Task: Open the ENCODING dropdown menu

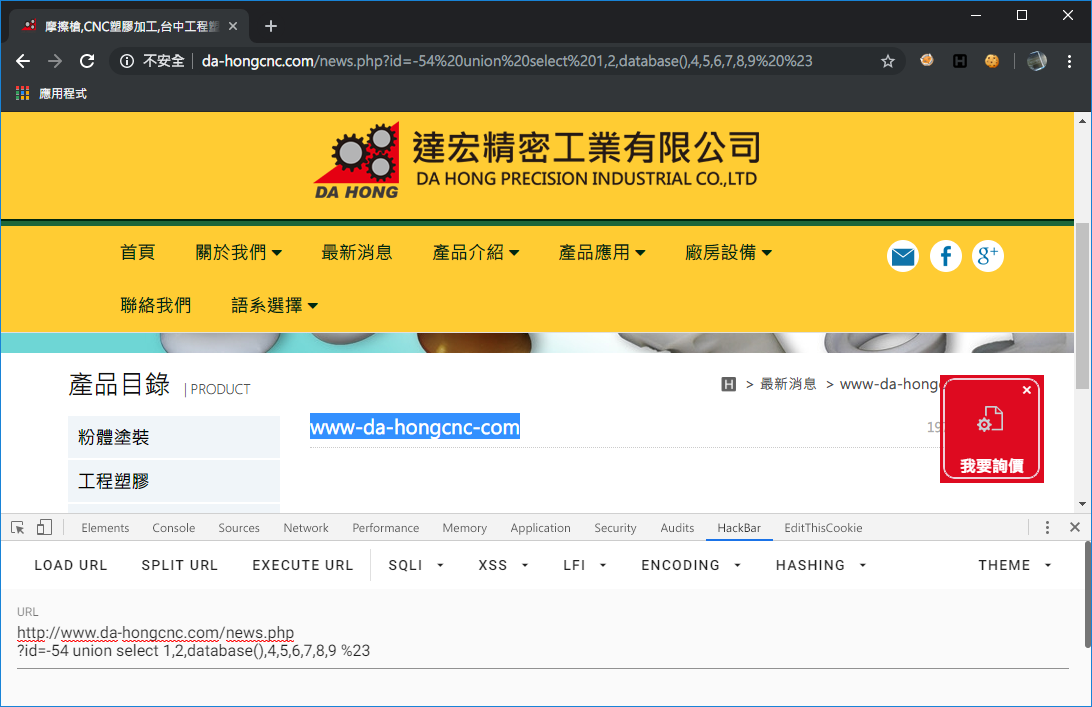Action: (x=691, y=565)
